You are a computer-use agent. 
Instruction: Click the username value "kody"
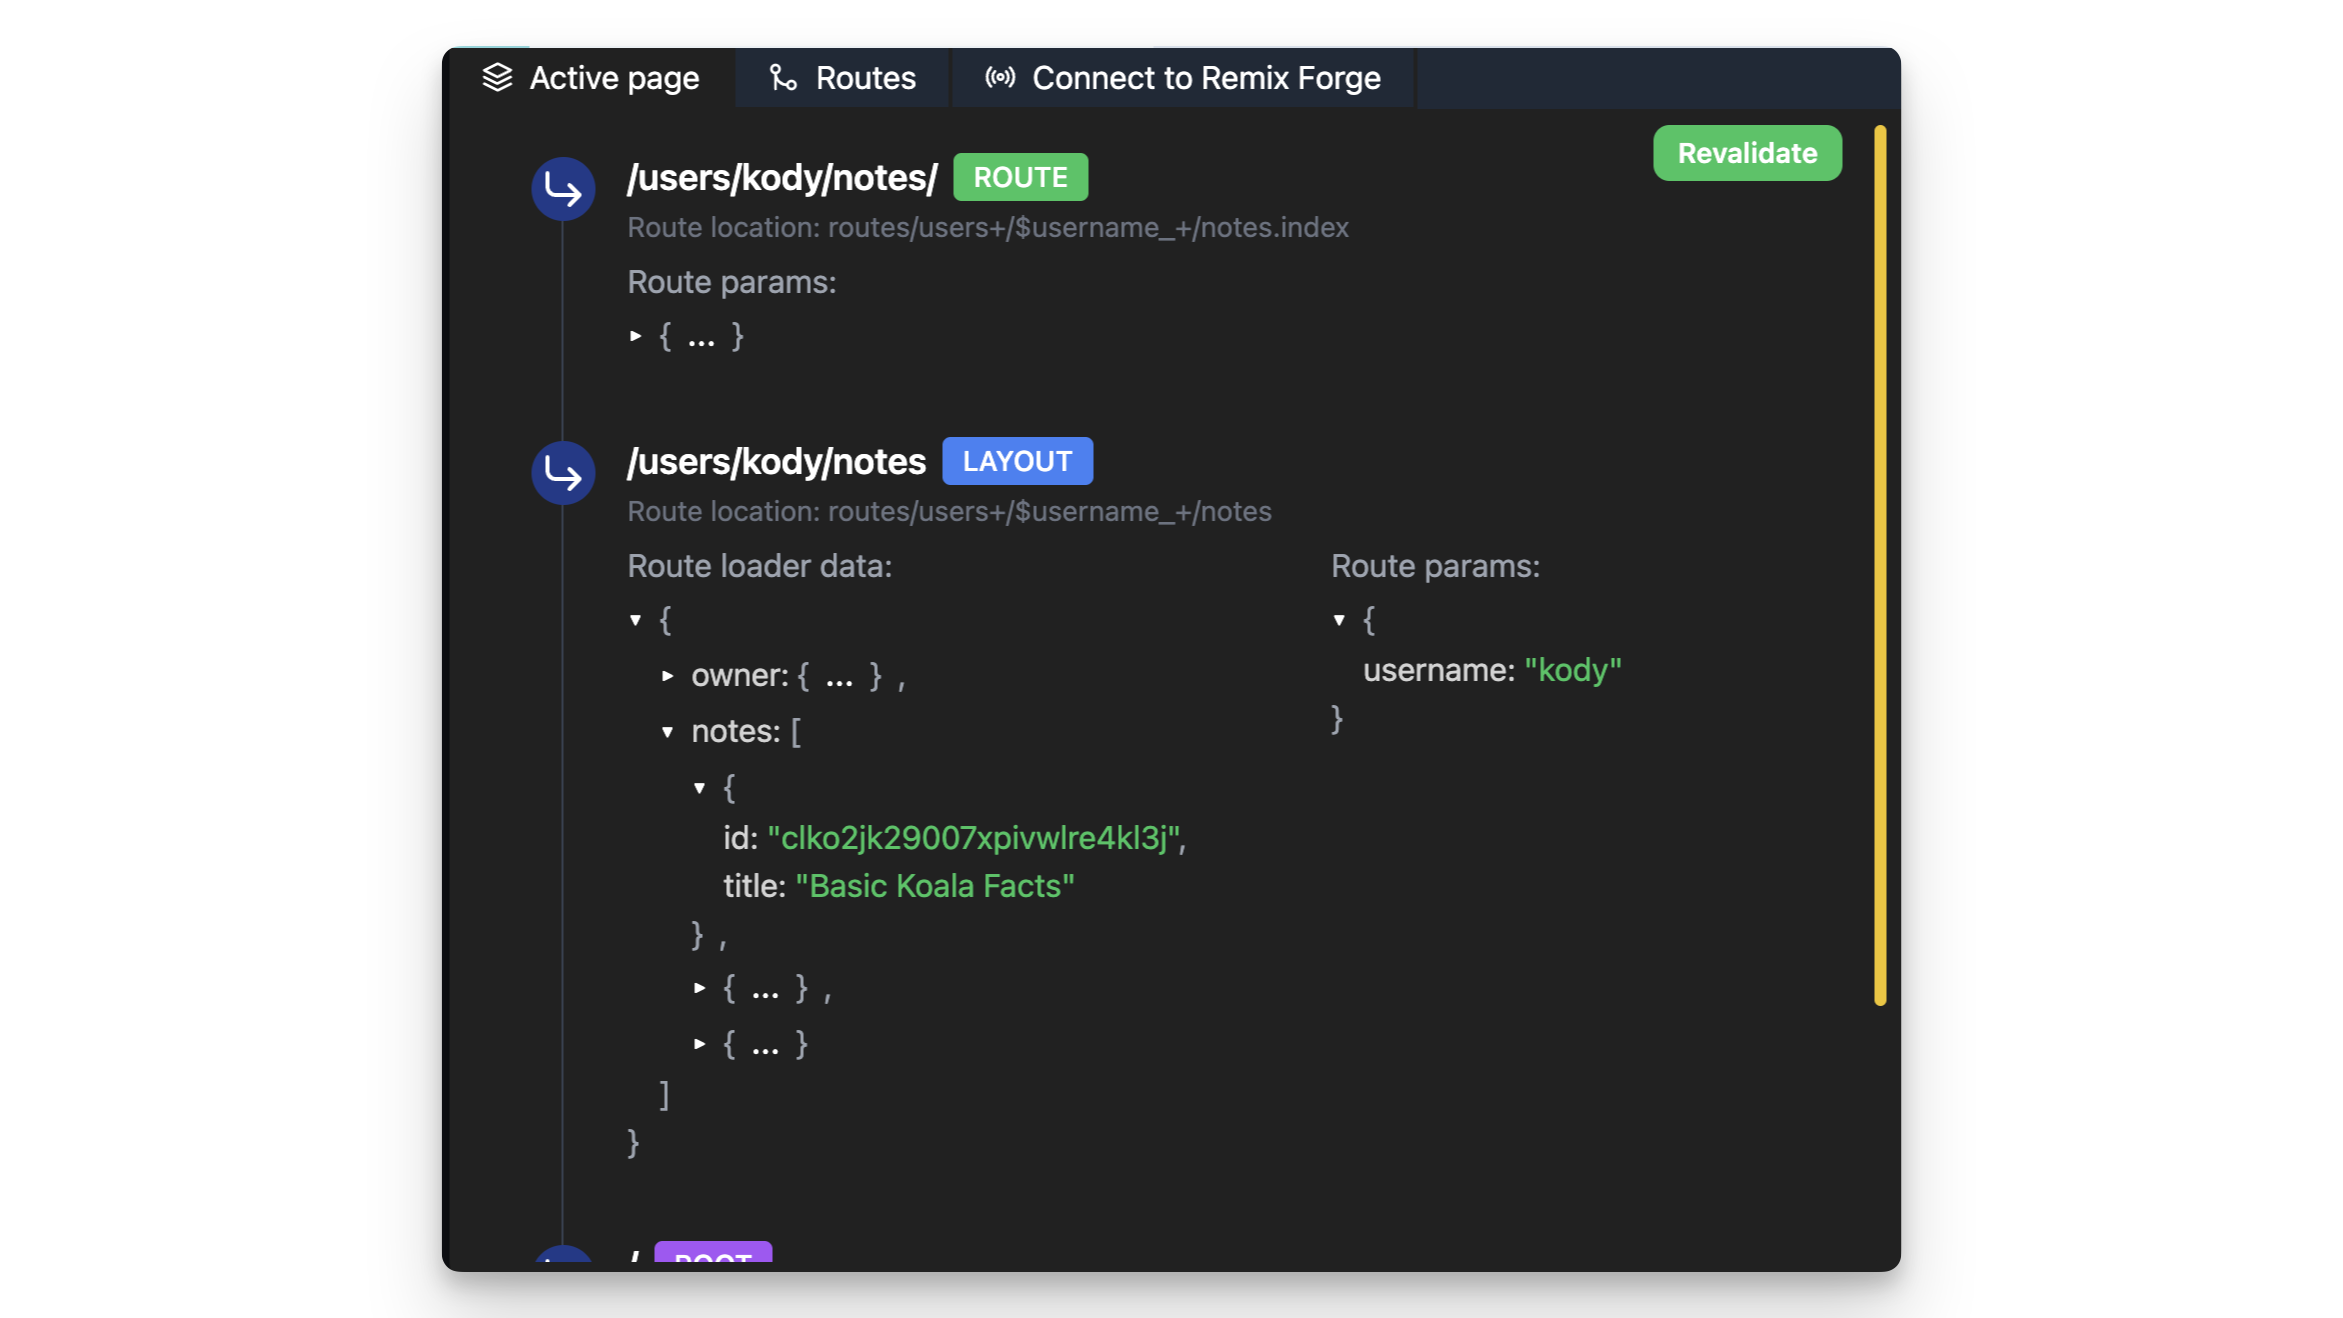tap(1572, 670)
